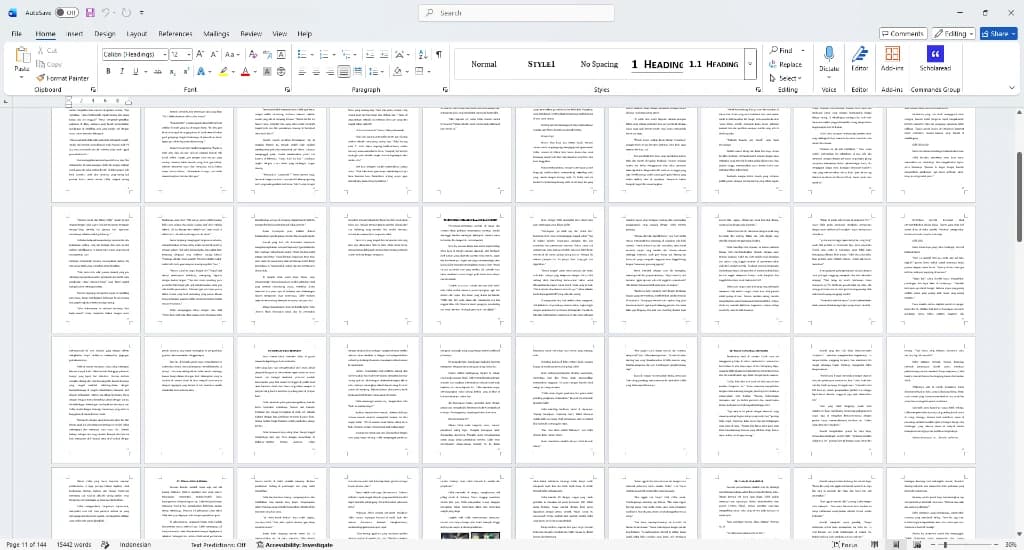Apply the No Spacing style
This screenshot has width=1024, height=550.
pyautogui.click(x=599, y=64)
